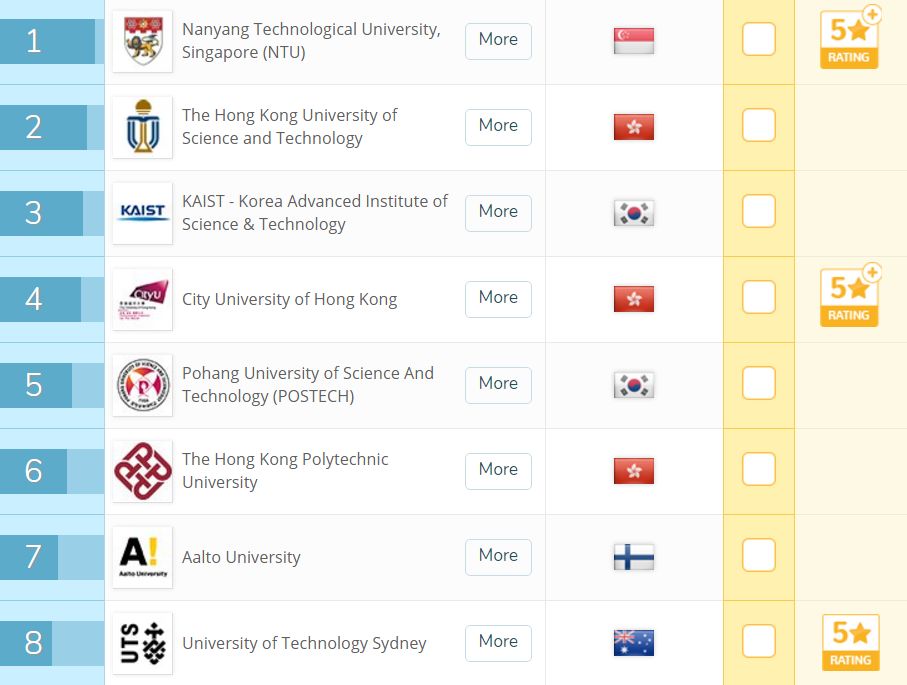This screenshot has height=685, width=907.
Task: Tick the compare checkbox for KAIST
Action: 759,213
